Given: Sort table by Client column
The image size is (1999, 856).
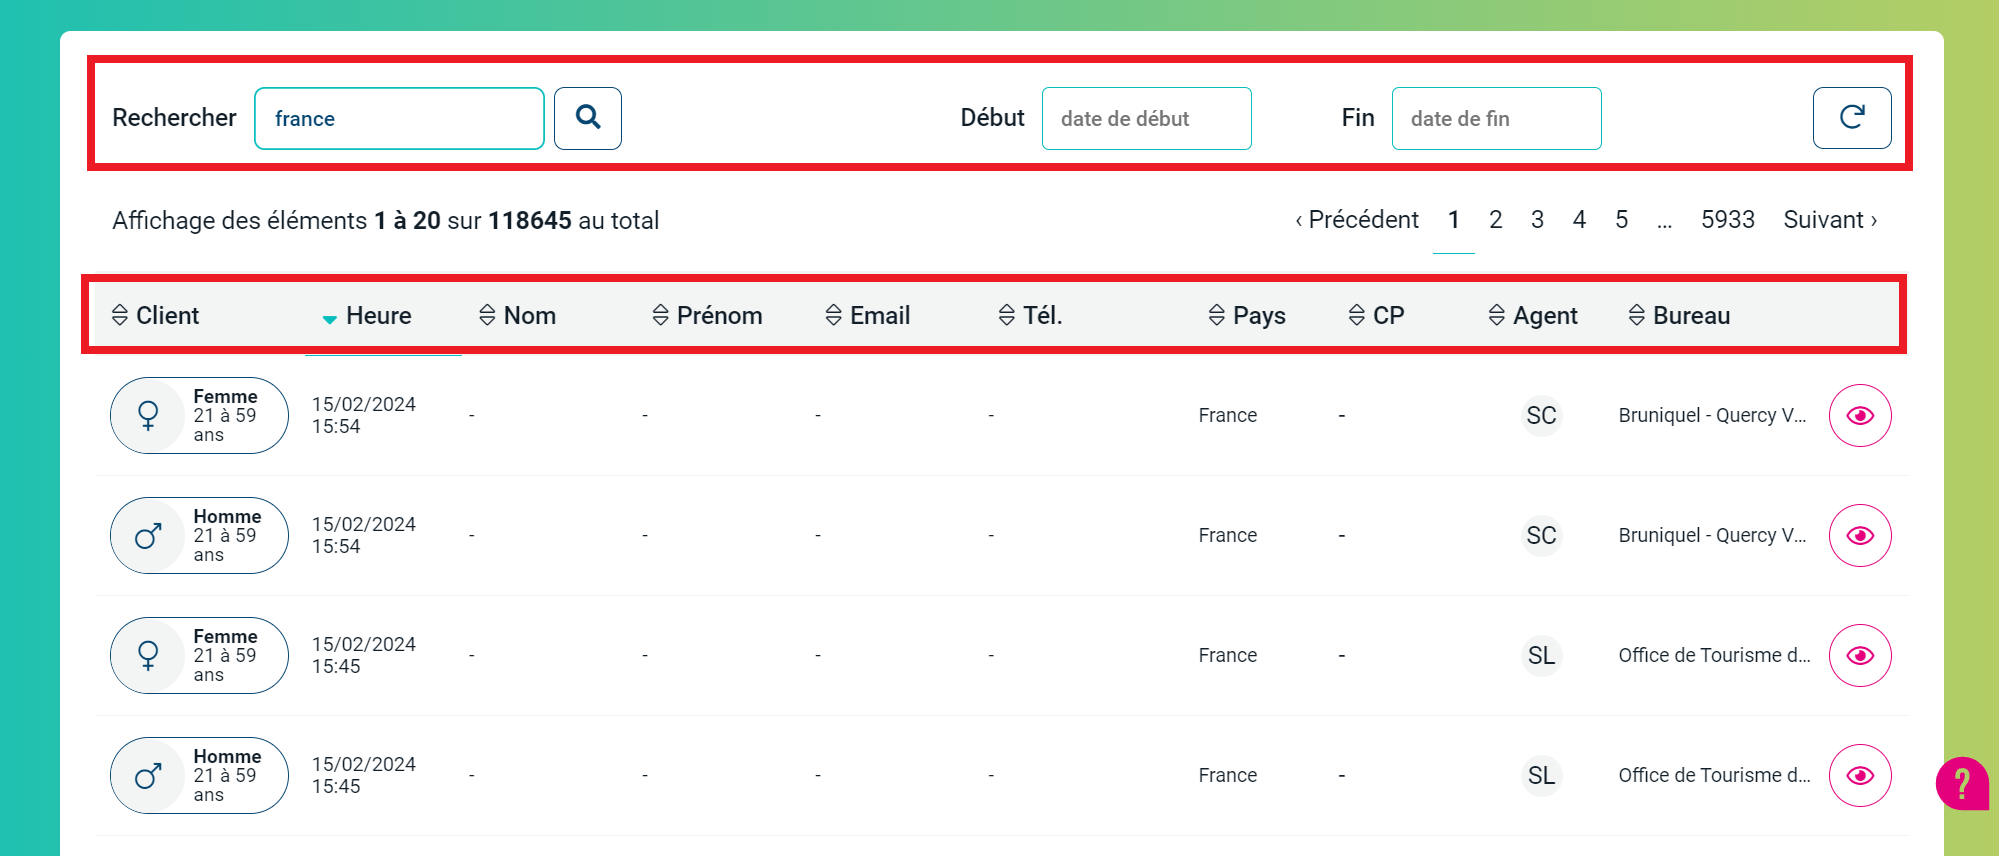Looking at the screenshot, I should tap(156, 316).
